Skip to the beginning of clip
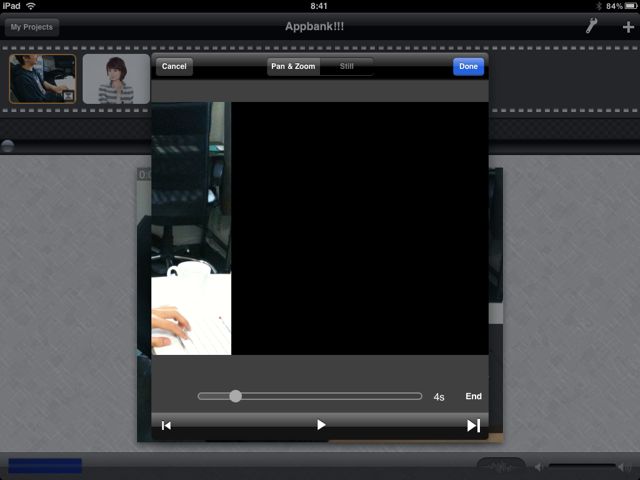640x480 pixels. pos(166,425)
